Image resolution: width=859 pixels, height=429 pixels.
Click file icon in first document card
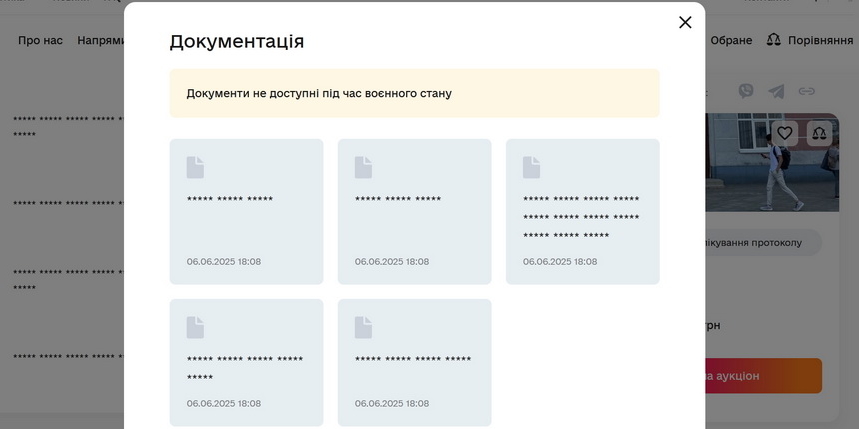click(x=195, y=168)
